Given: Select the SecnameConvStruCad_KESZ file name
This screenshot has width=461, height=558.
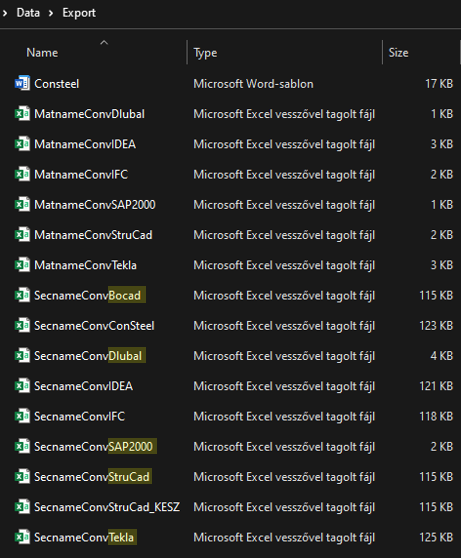Looking at the screenshot, I should (107, 507).
